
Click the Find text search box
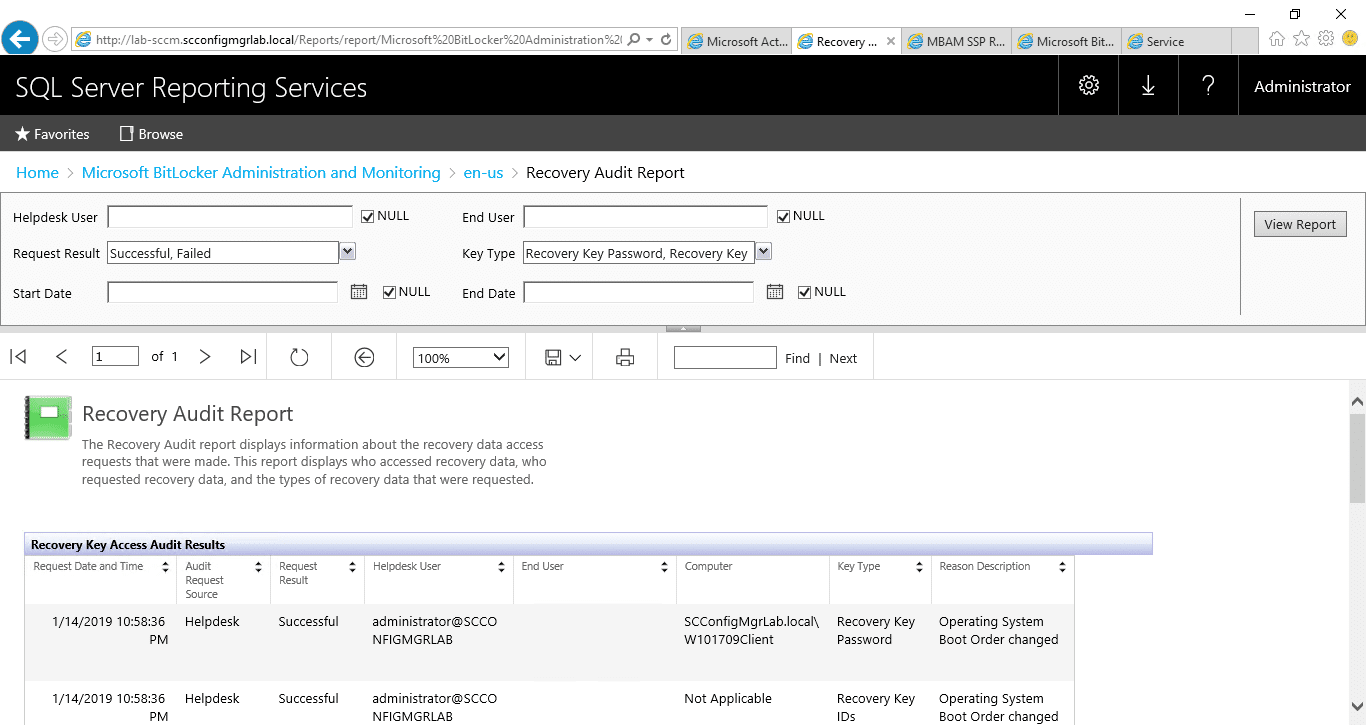tap(725, 357)
